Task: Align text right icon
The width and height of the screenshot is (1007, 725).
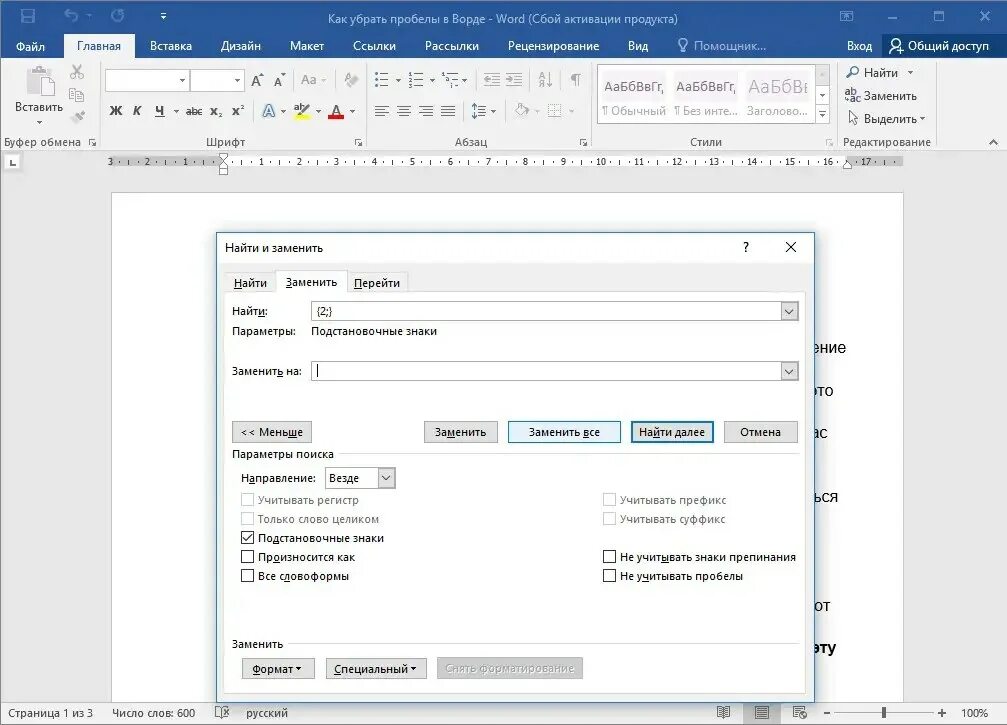Action: [x=426, y=111]
